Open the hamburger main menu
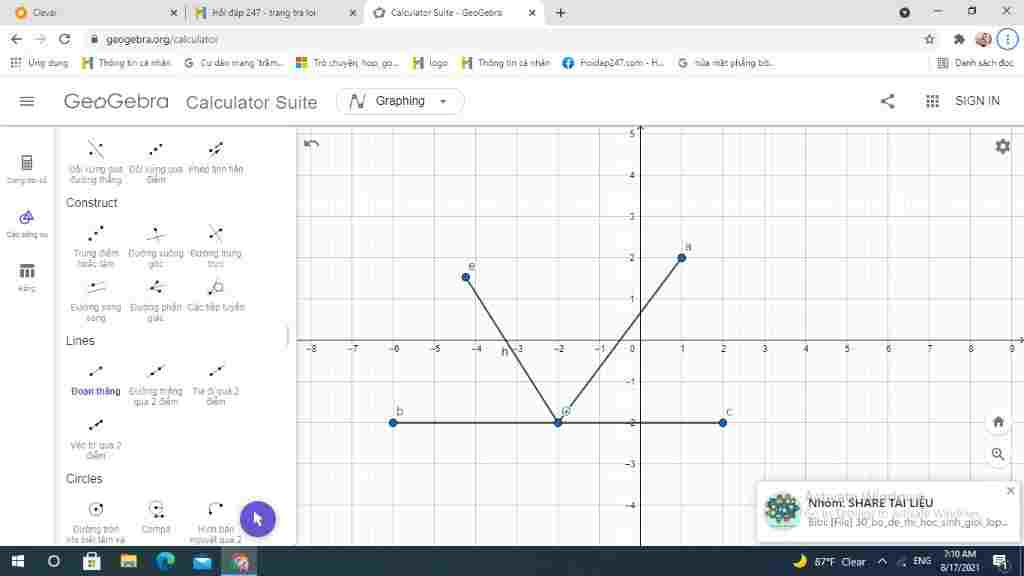Viewport: 1024px width, 576px height. (x=27, y=101)
